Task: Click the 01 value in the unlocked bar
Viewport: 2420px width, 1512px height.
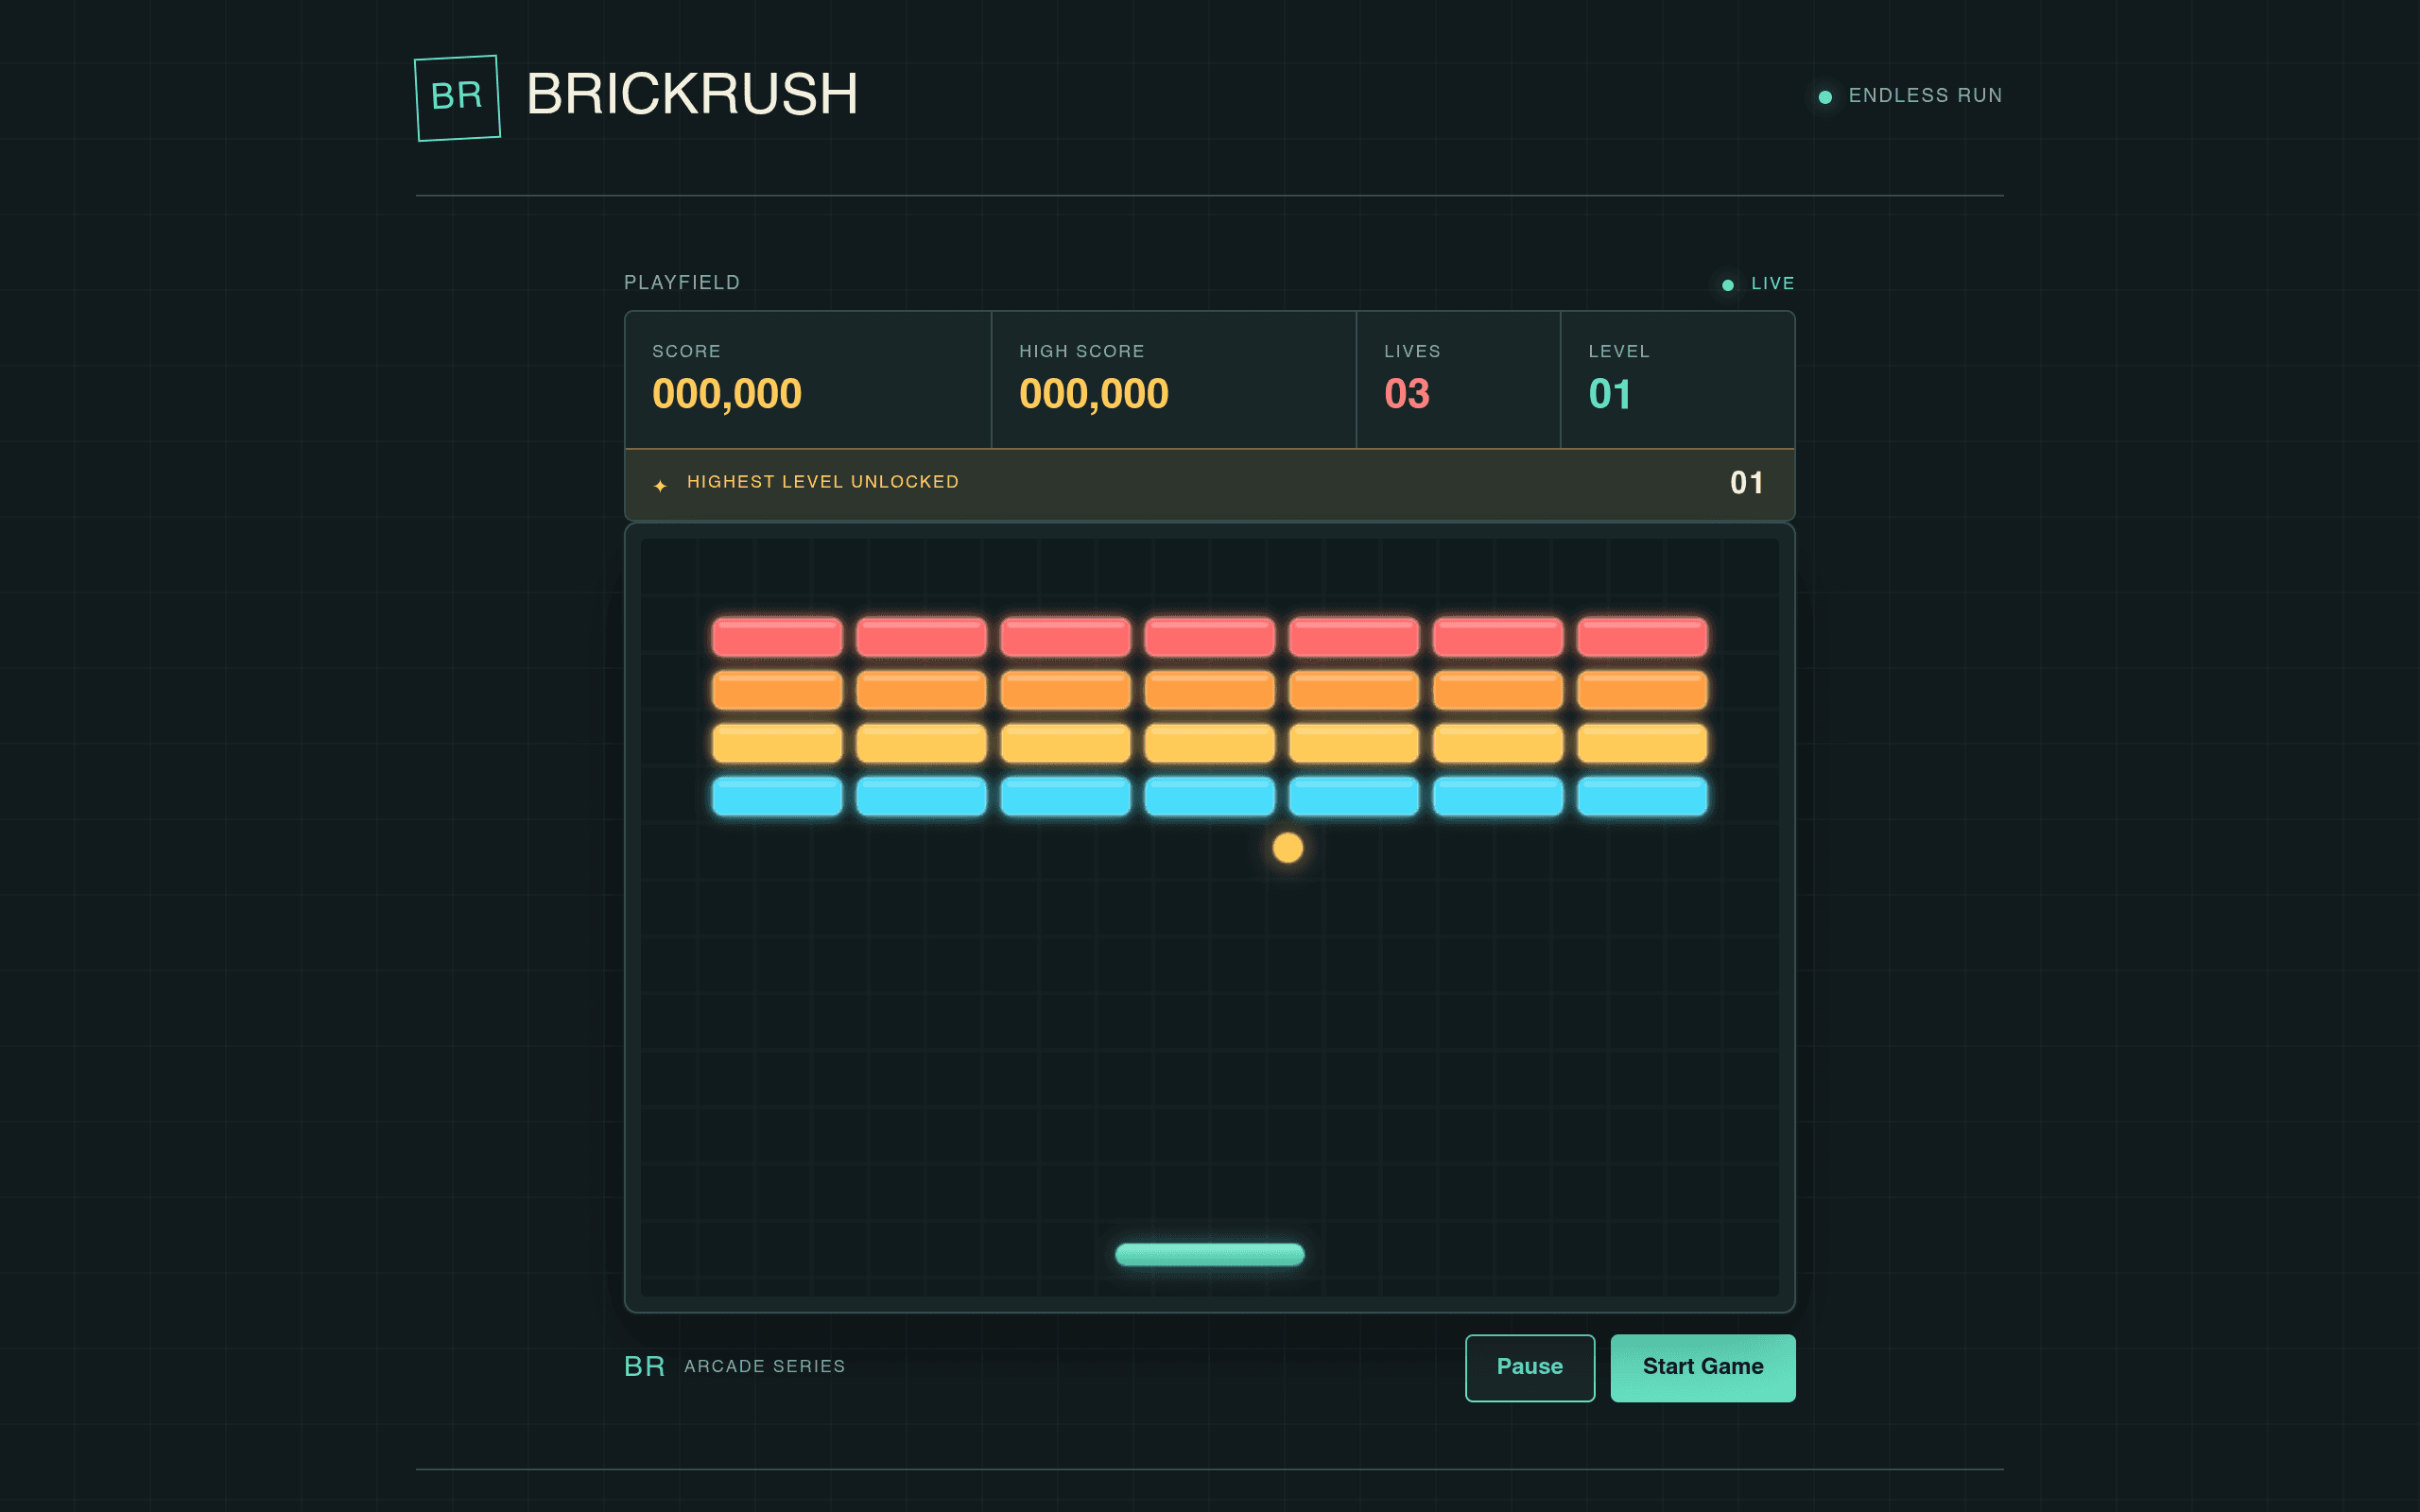Action: click(x=1747, y=483)
